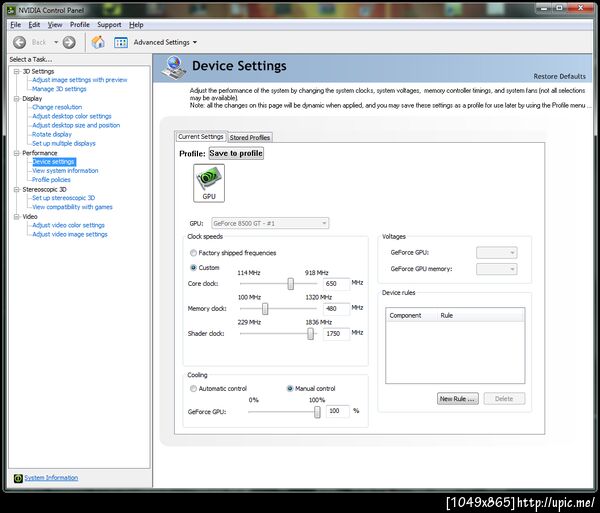Select Manual control for cooling

coord(290,389)
